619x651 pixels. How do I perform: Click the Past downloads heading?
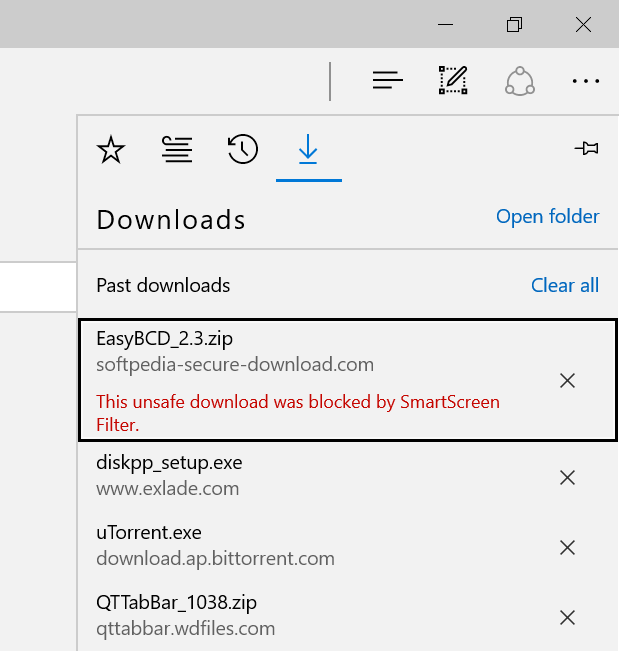pyautogui.click(x=163, y=286)
